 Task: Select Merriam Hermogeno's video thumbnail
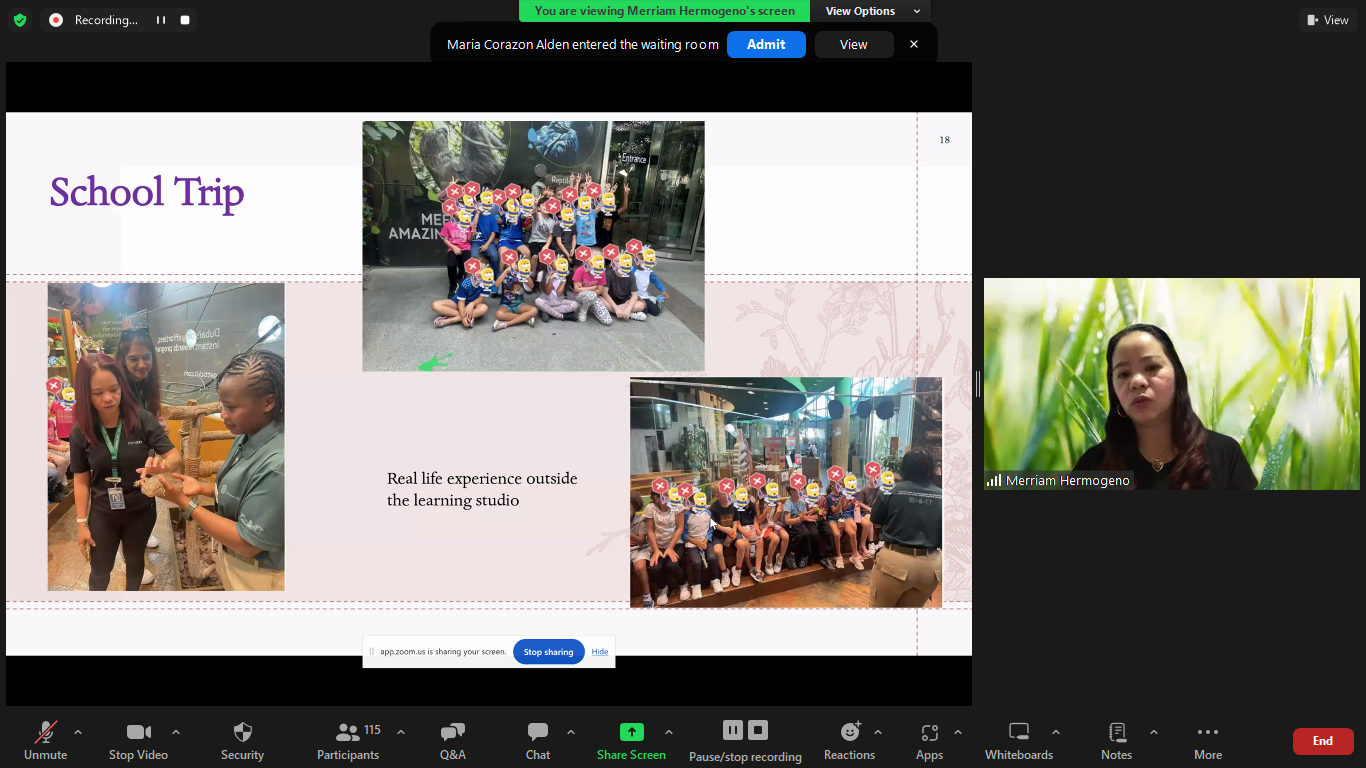click(1171, 384)
